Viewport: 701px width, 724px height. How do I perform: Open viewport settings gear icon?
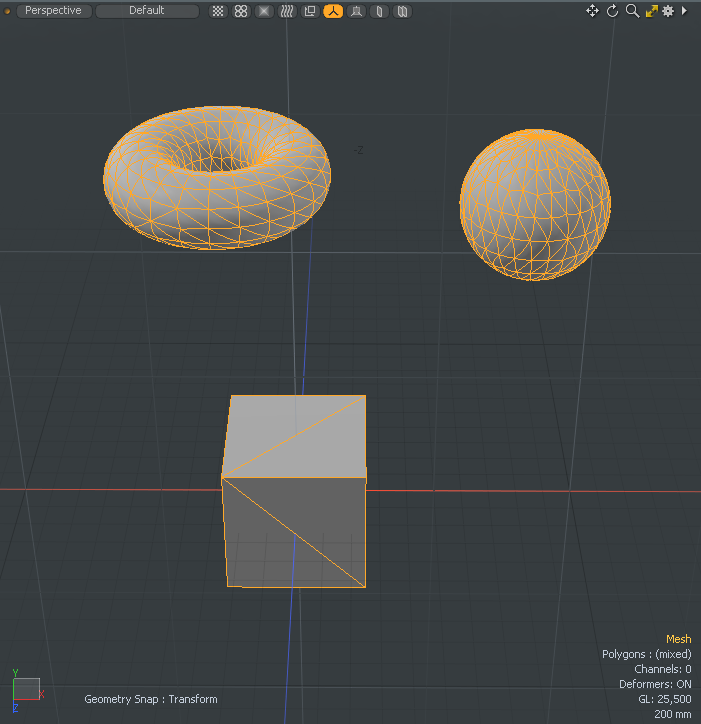668,11
